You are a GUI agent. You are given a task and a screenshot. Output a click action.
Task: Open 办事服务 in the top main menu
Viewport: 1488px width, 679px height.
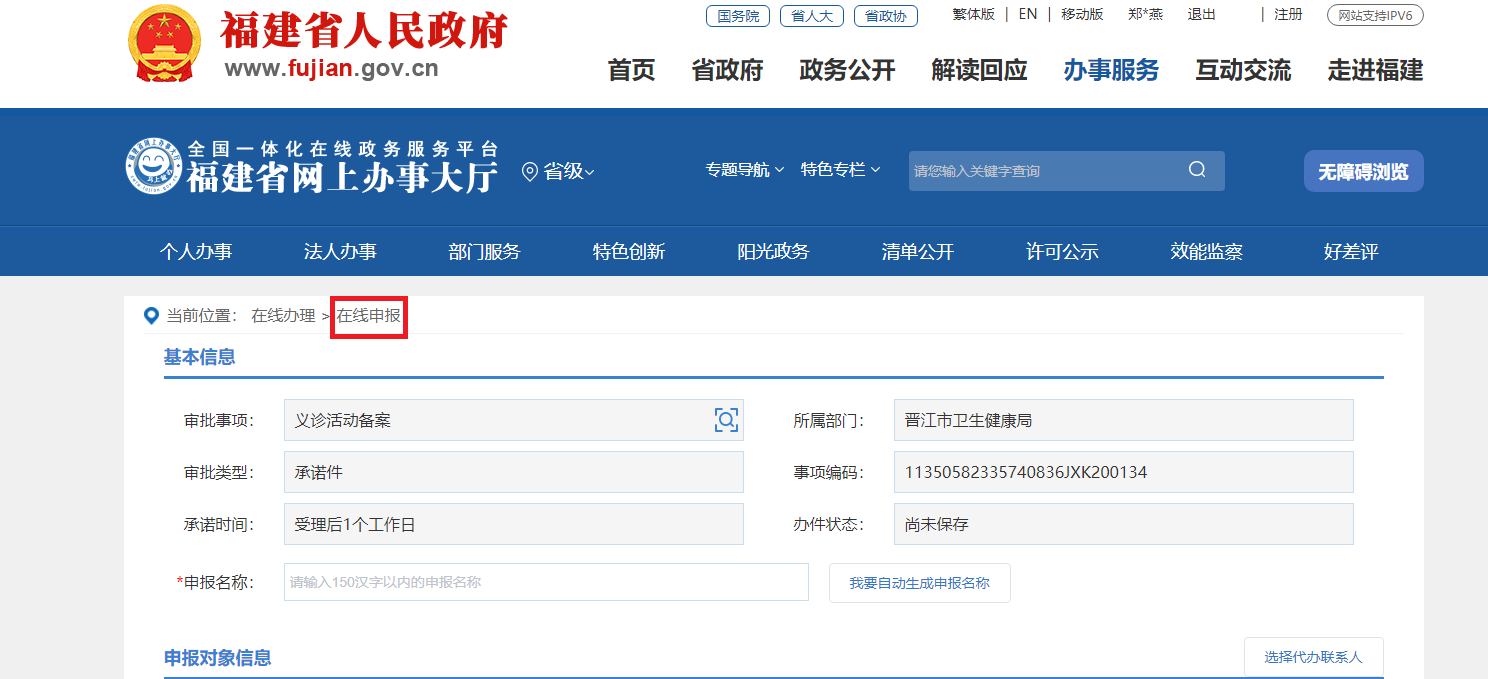pyautogui.click(x=1111, y=70)
